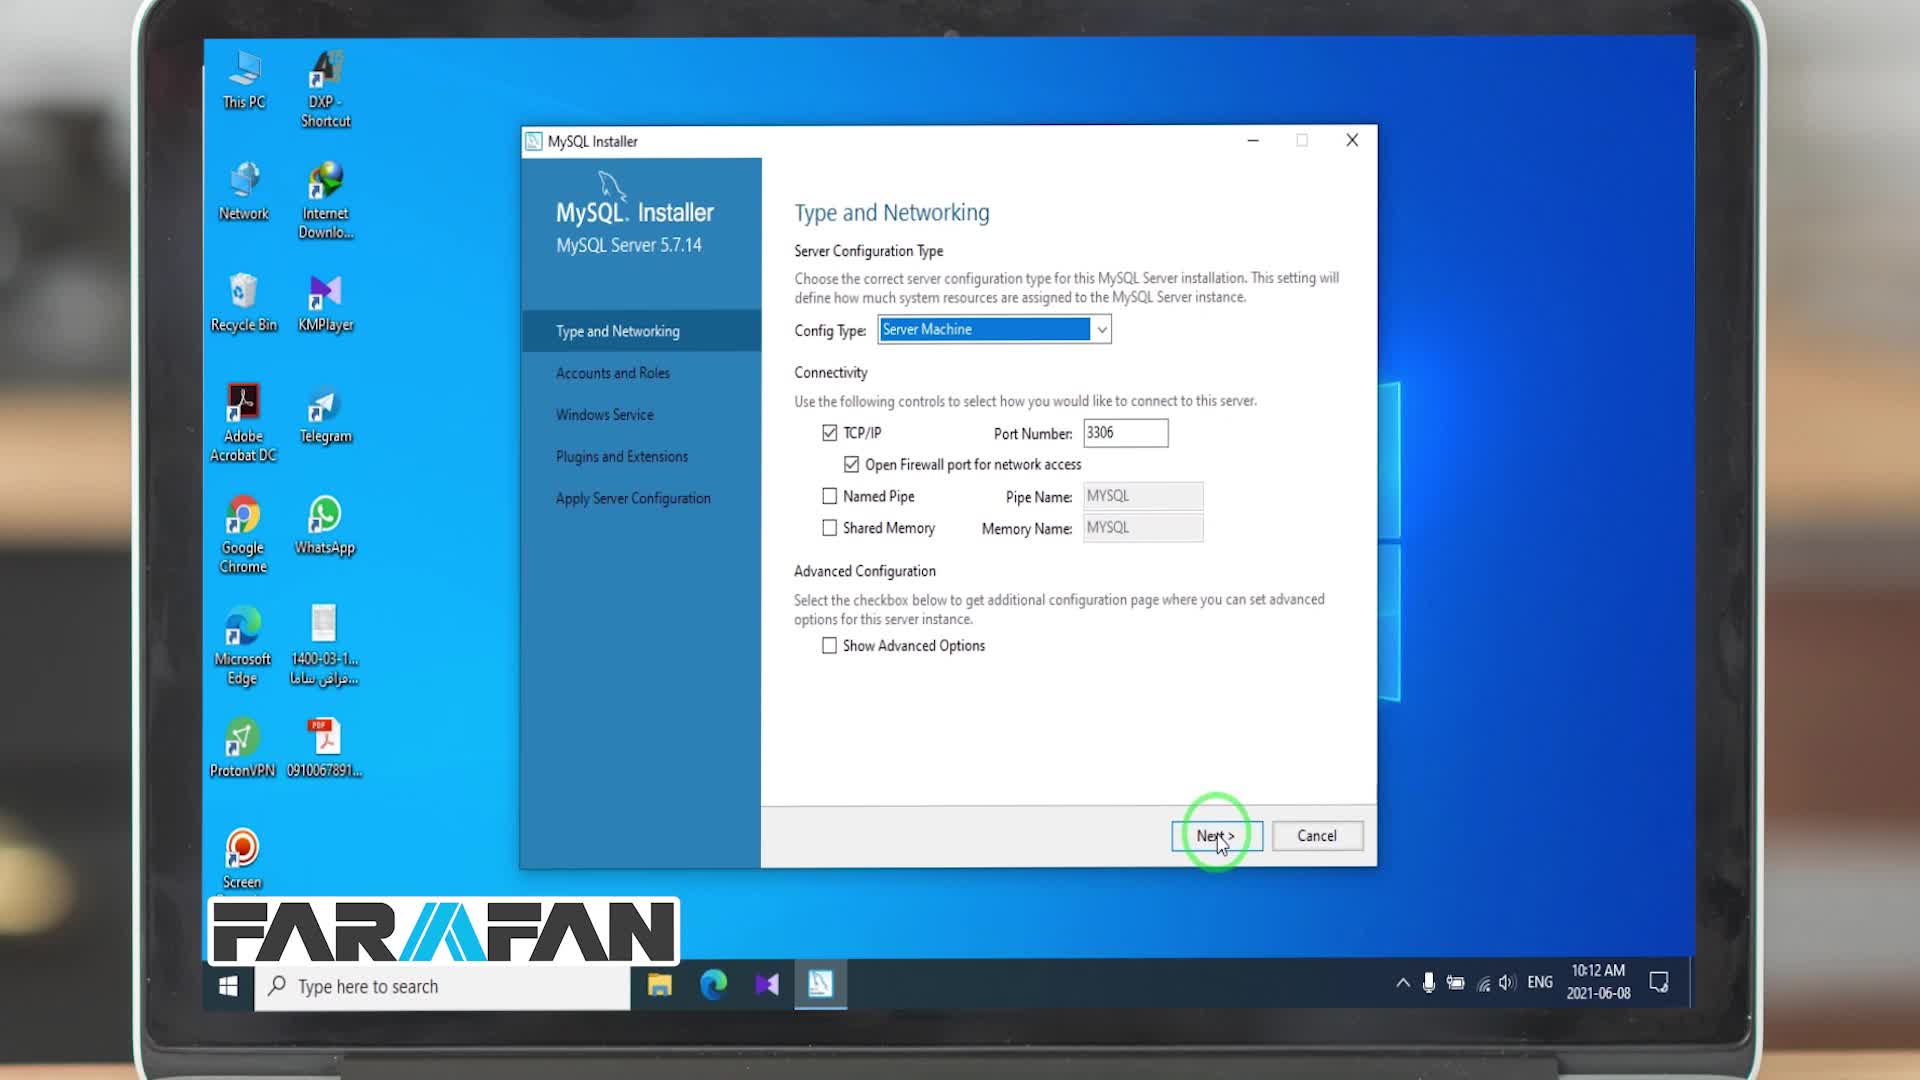
Task: Disable Open Firewall port for network access
Action: pos(851,465)
